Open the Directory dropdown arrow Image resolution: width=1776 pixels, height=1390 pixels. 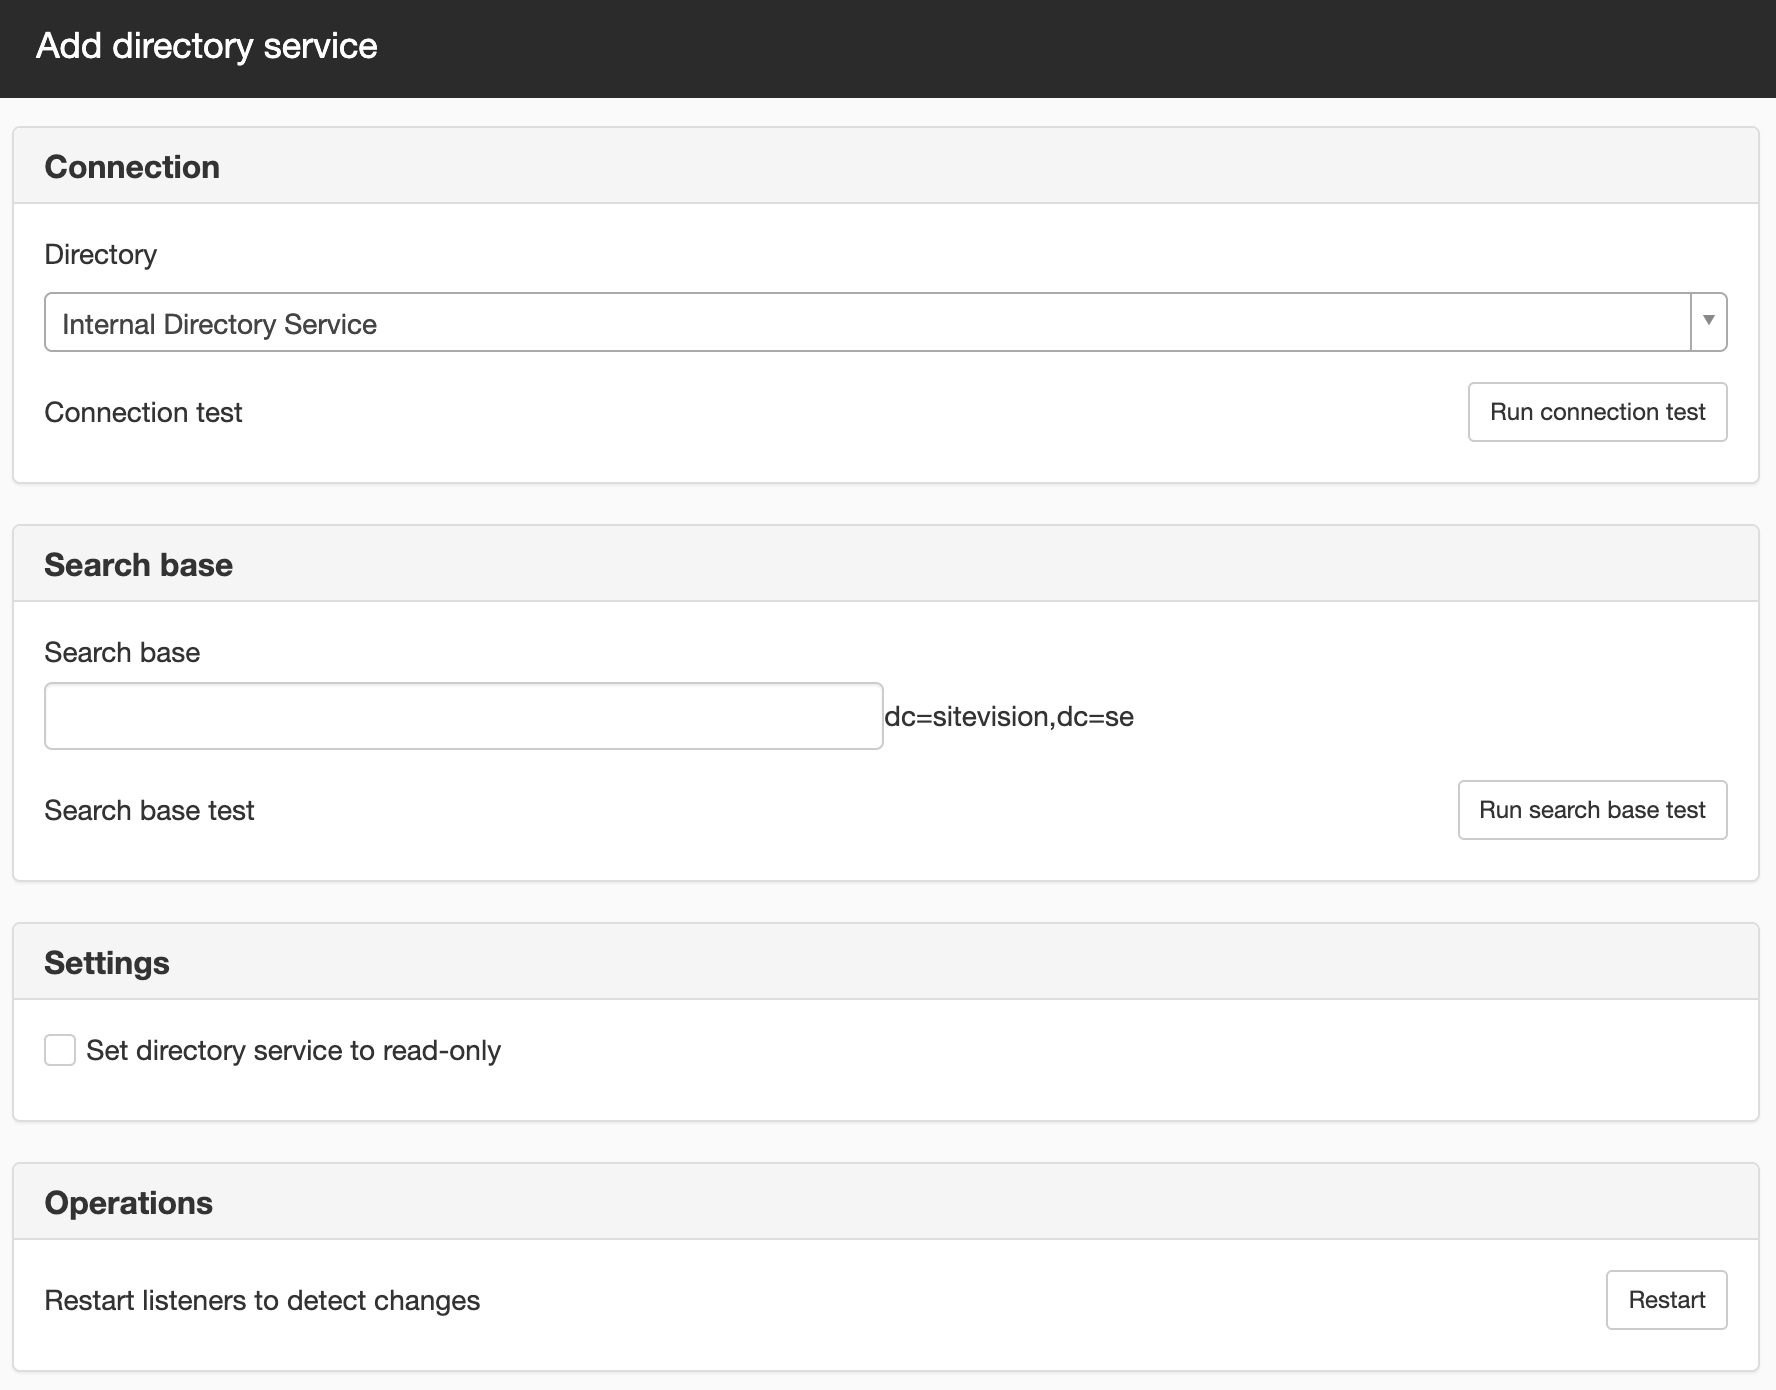coord(1709,322)
